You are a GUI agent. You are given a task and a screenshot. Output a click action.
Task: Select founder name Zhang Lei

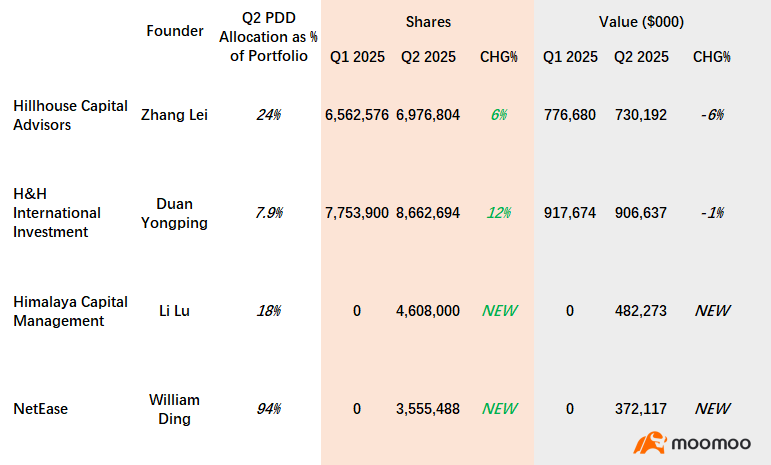(x=174, y=115)
